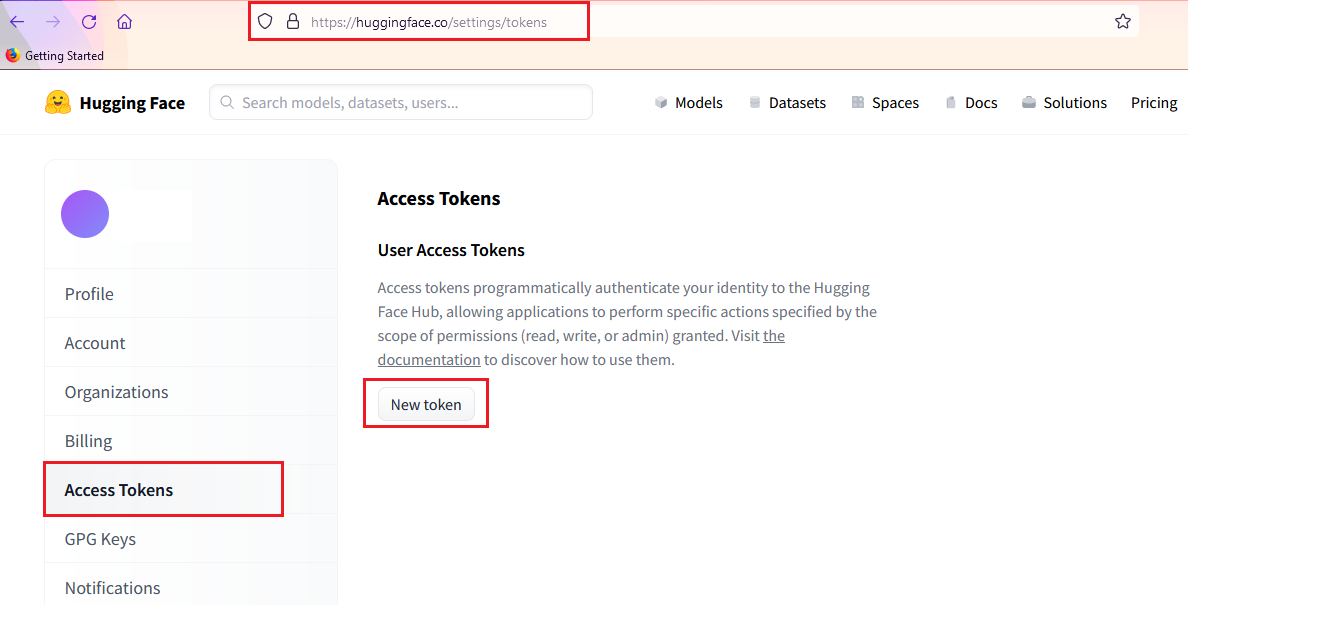Click the search magnifier icon

[227, 102]
